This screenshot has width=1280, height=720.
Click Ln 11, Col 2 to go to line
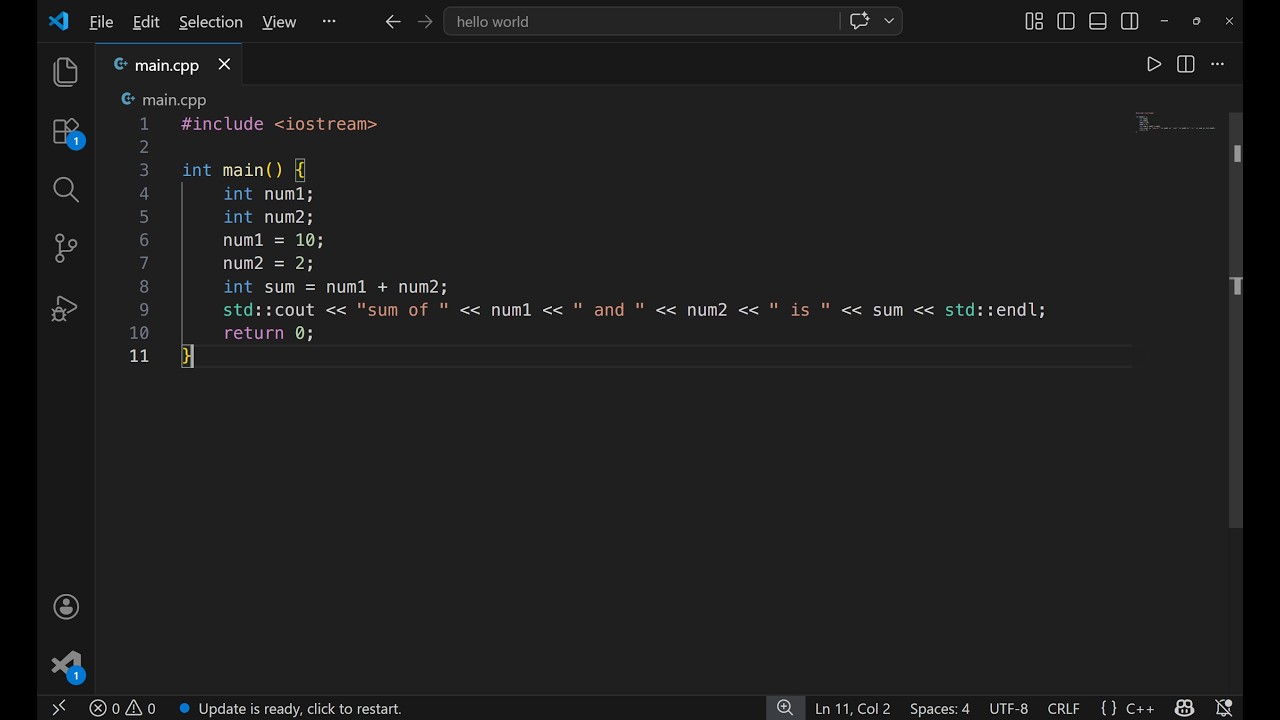click(852, 708)
